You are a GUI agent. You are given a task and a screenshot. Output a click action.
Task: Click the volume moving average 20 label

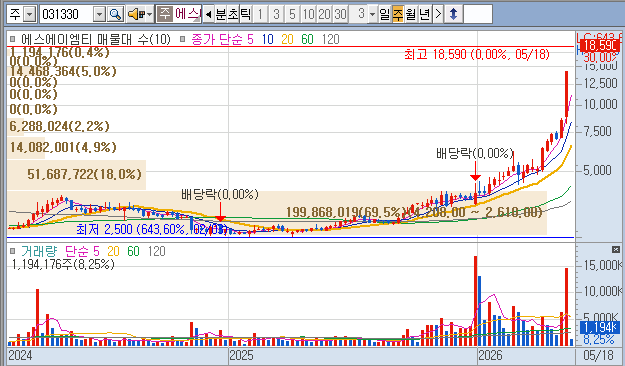point(113,251)
